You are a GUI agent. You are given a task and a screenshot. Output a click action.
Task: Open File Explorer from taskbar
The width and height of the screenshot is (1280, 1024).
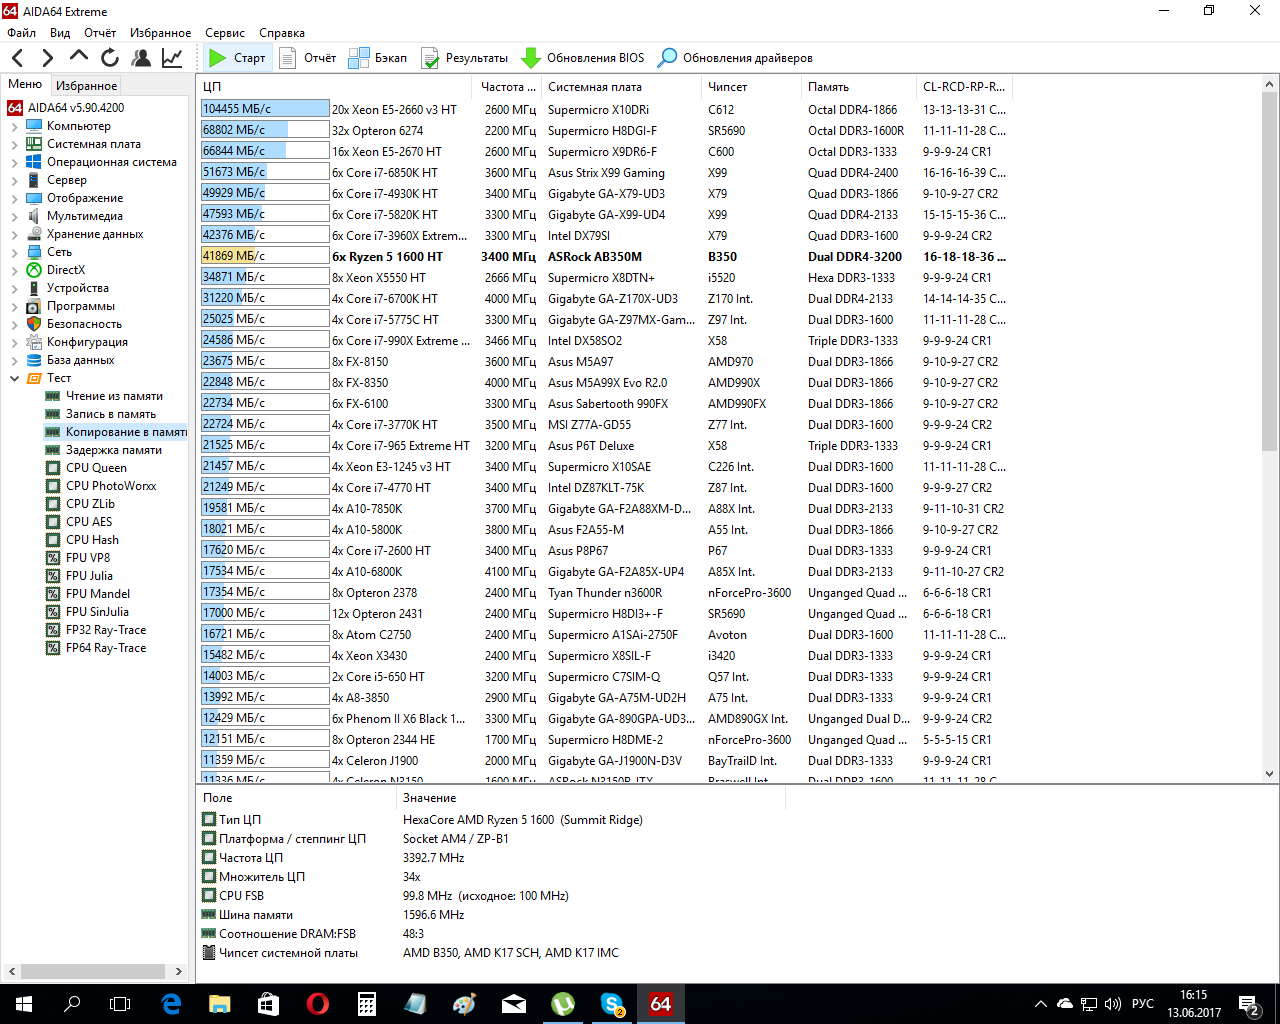[220, 1004]
